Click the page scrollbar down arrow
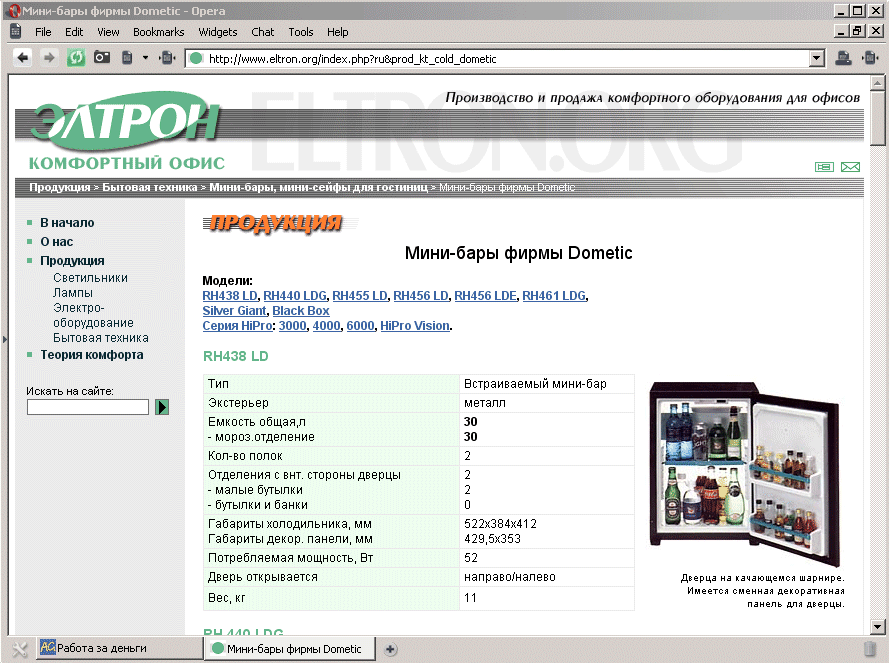889x663 pixels. point(877,627)
